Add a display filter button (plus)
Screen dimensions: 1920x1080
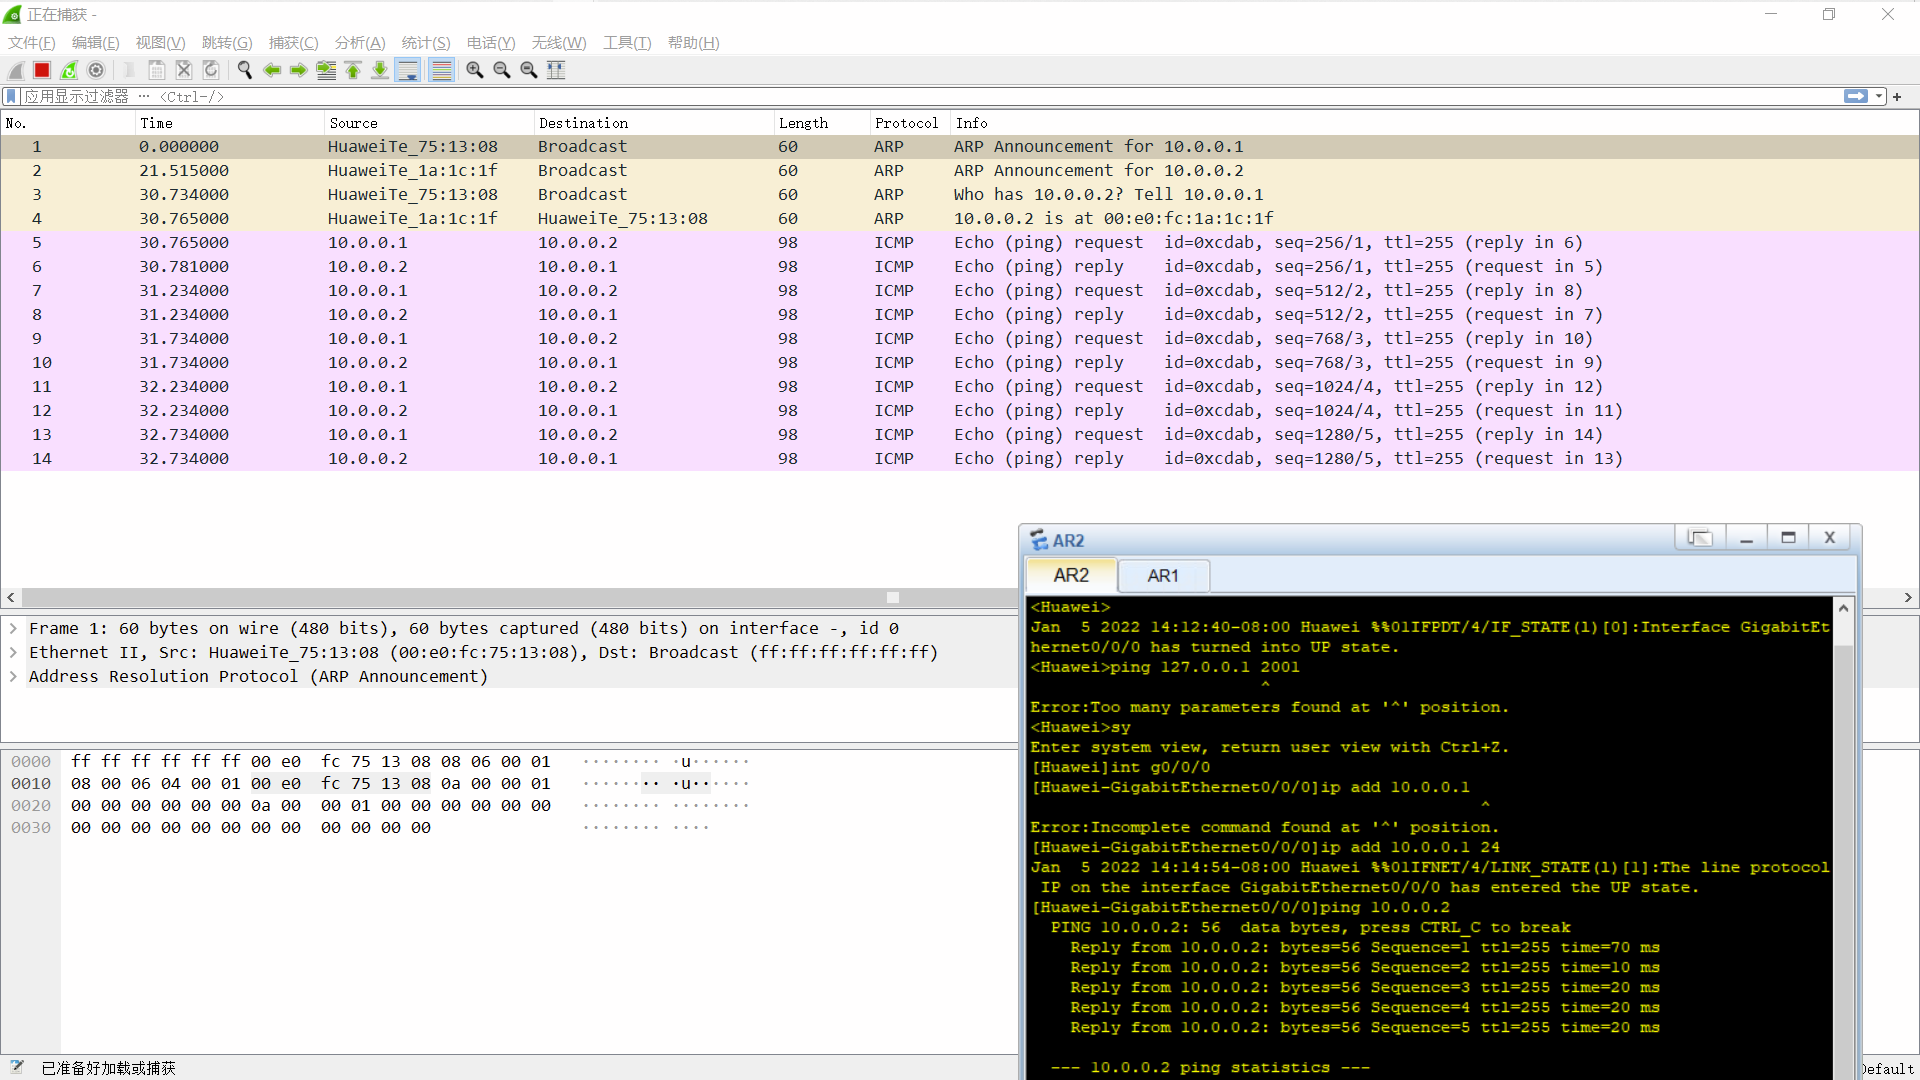tap(1897, 97)
